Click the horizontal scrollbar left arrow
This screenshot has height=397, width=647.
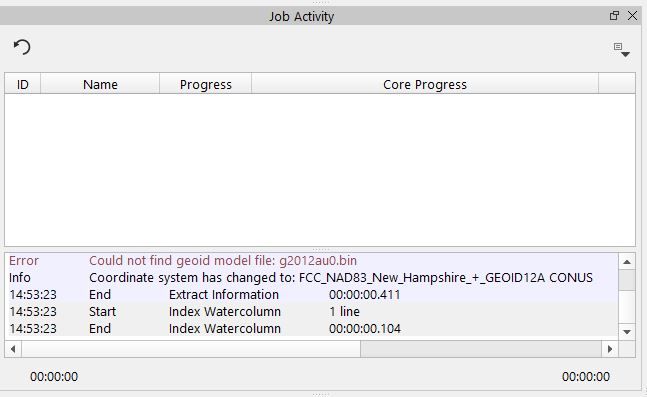13,349
